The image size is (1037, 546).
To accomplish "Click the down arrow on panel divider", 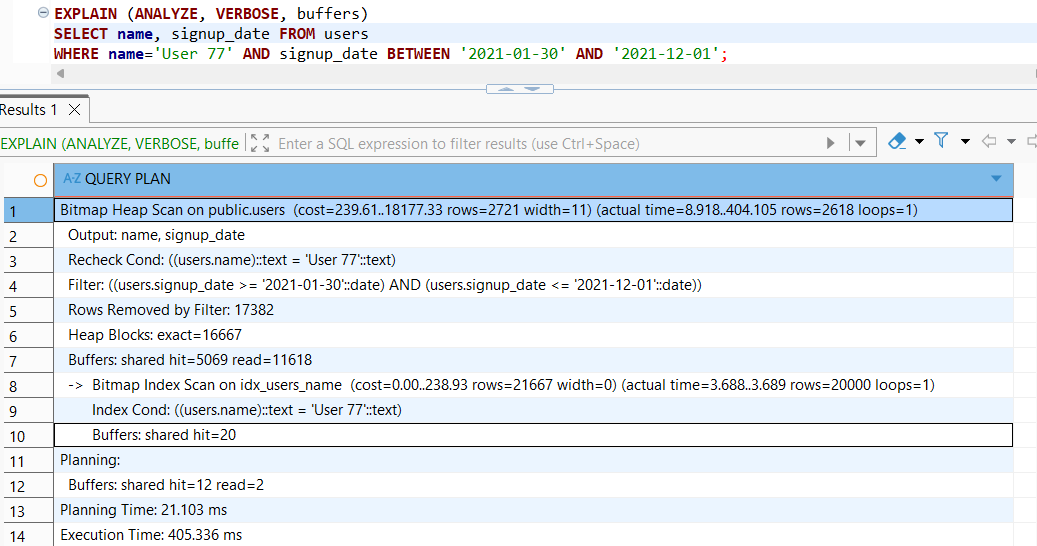I will click(532, 89).
